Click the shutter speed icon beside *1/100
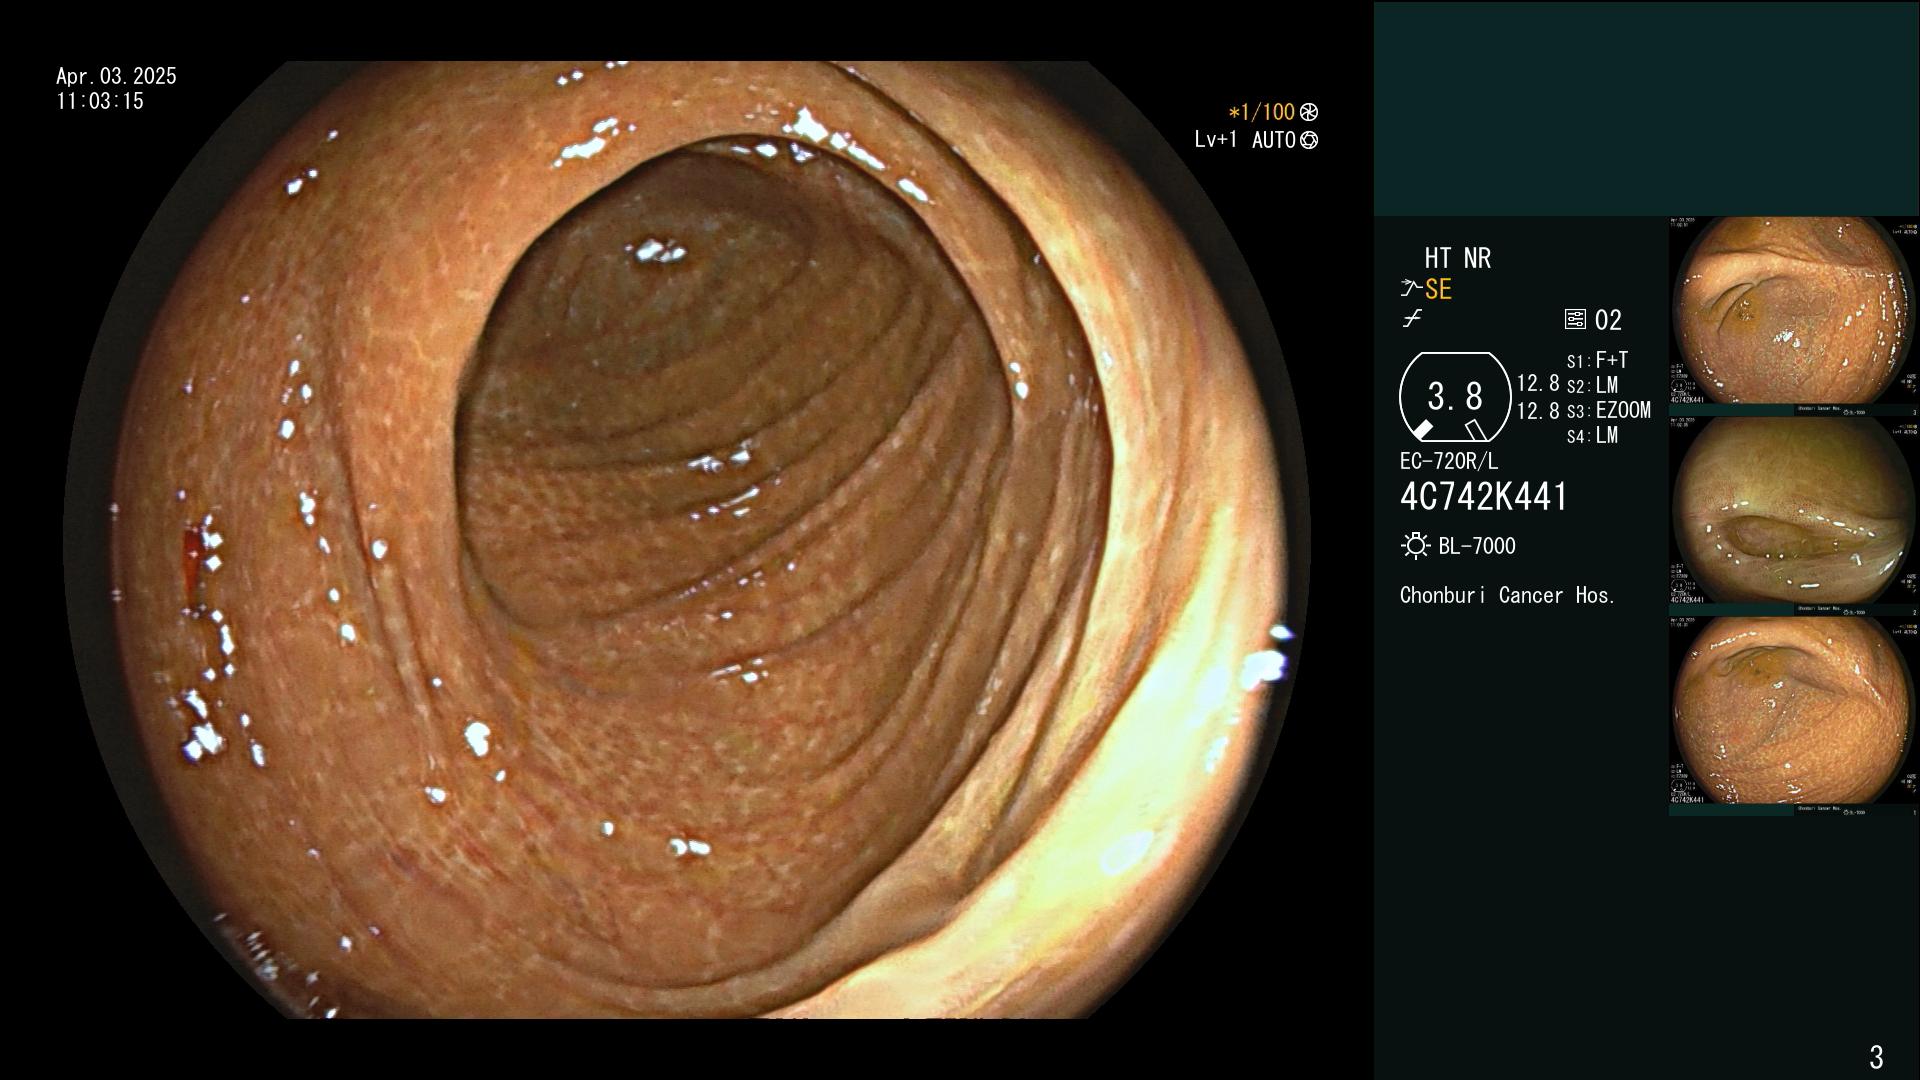The width and height of the screenshot is (1920, 1080). pos(1309,113)
